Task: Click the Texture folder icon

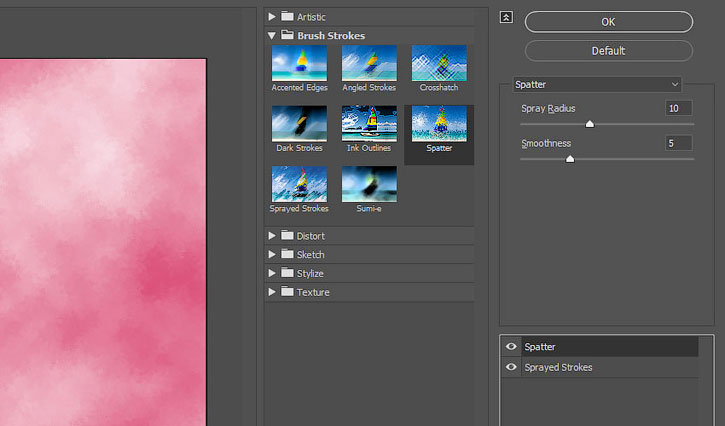Action: (x=287, y=291)
